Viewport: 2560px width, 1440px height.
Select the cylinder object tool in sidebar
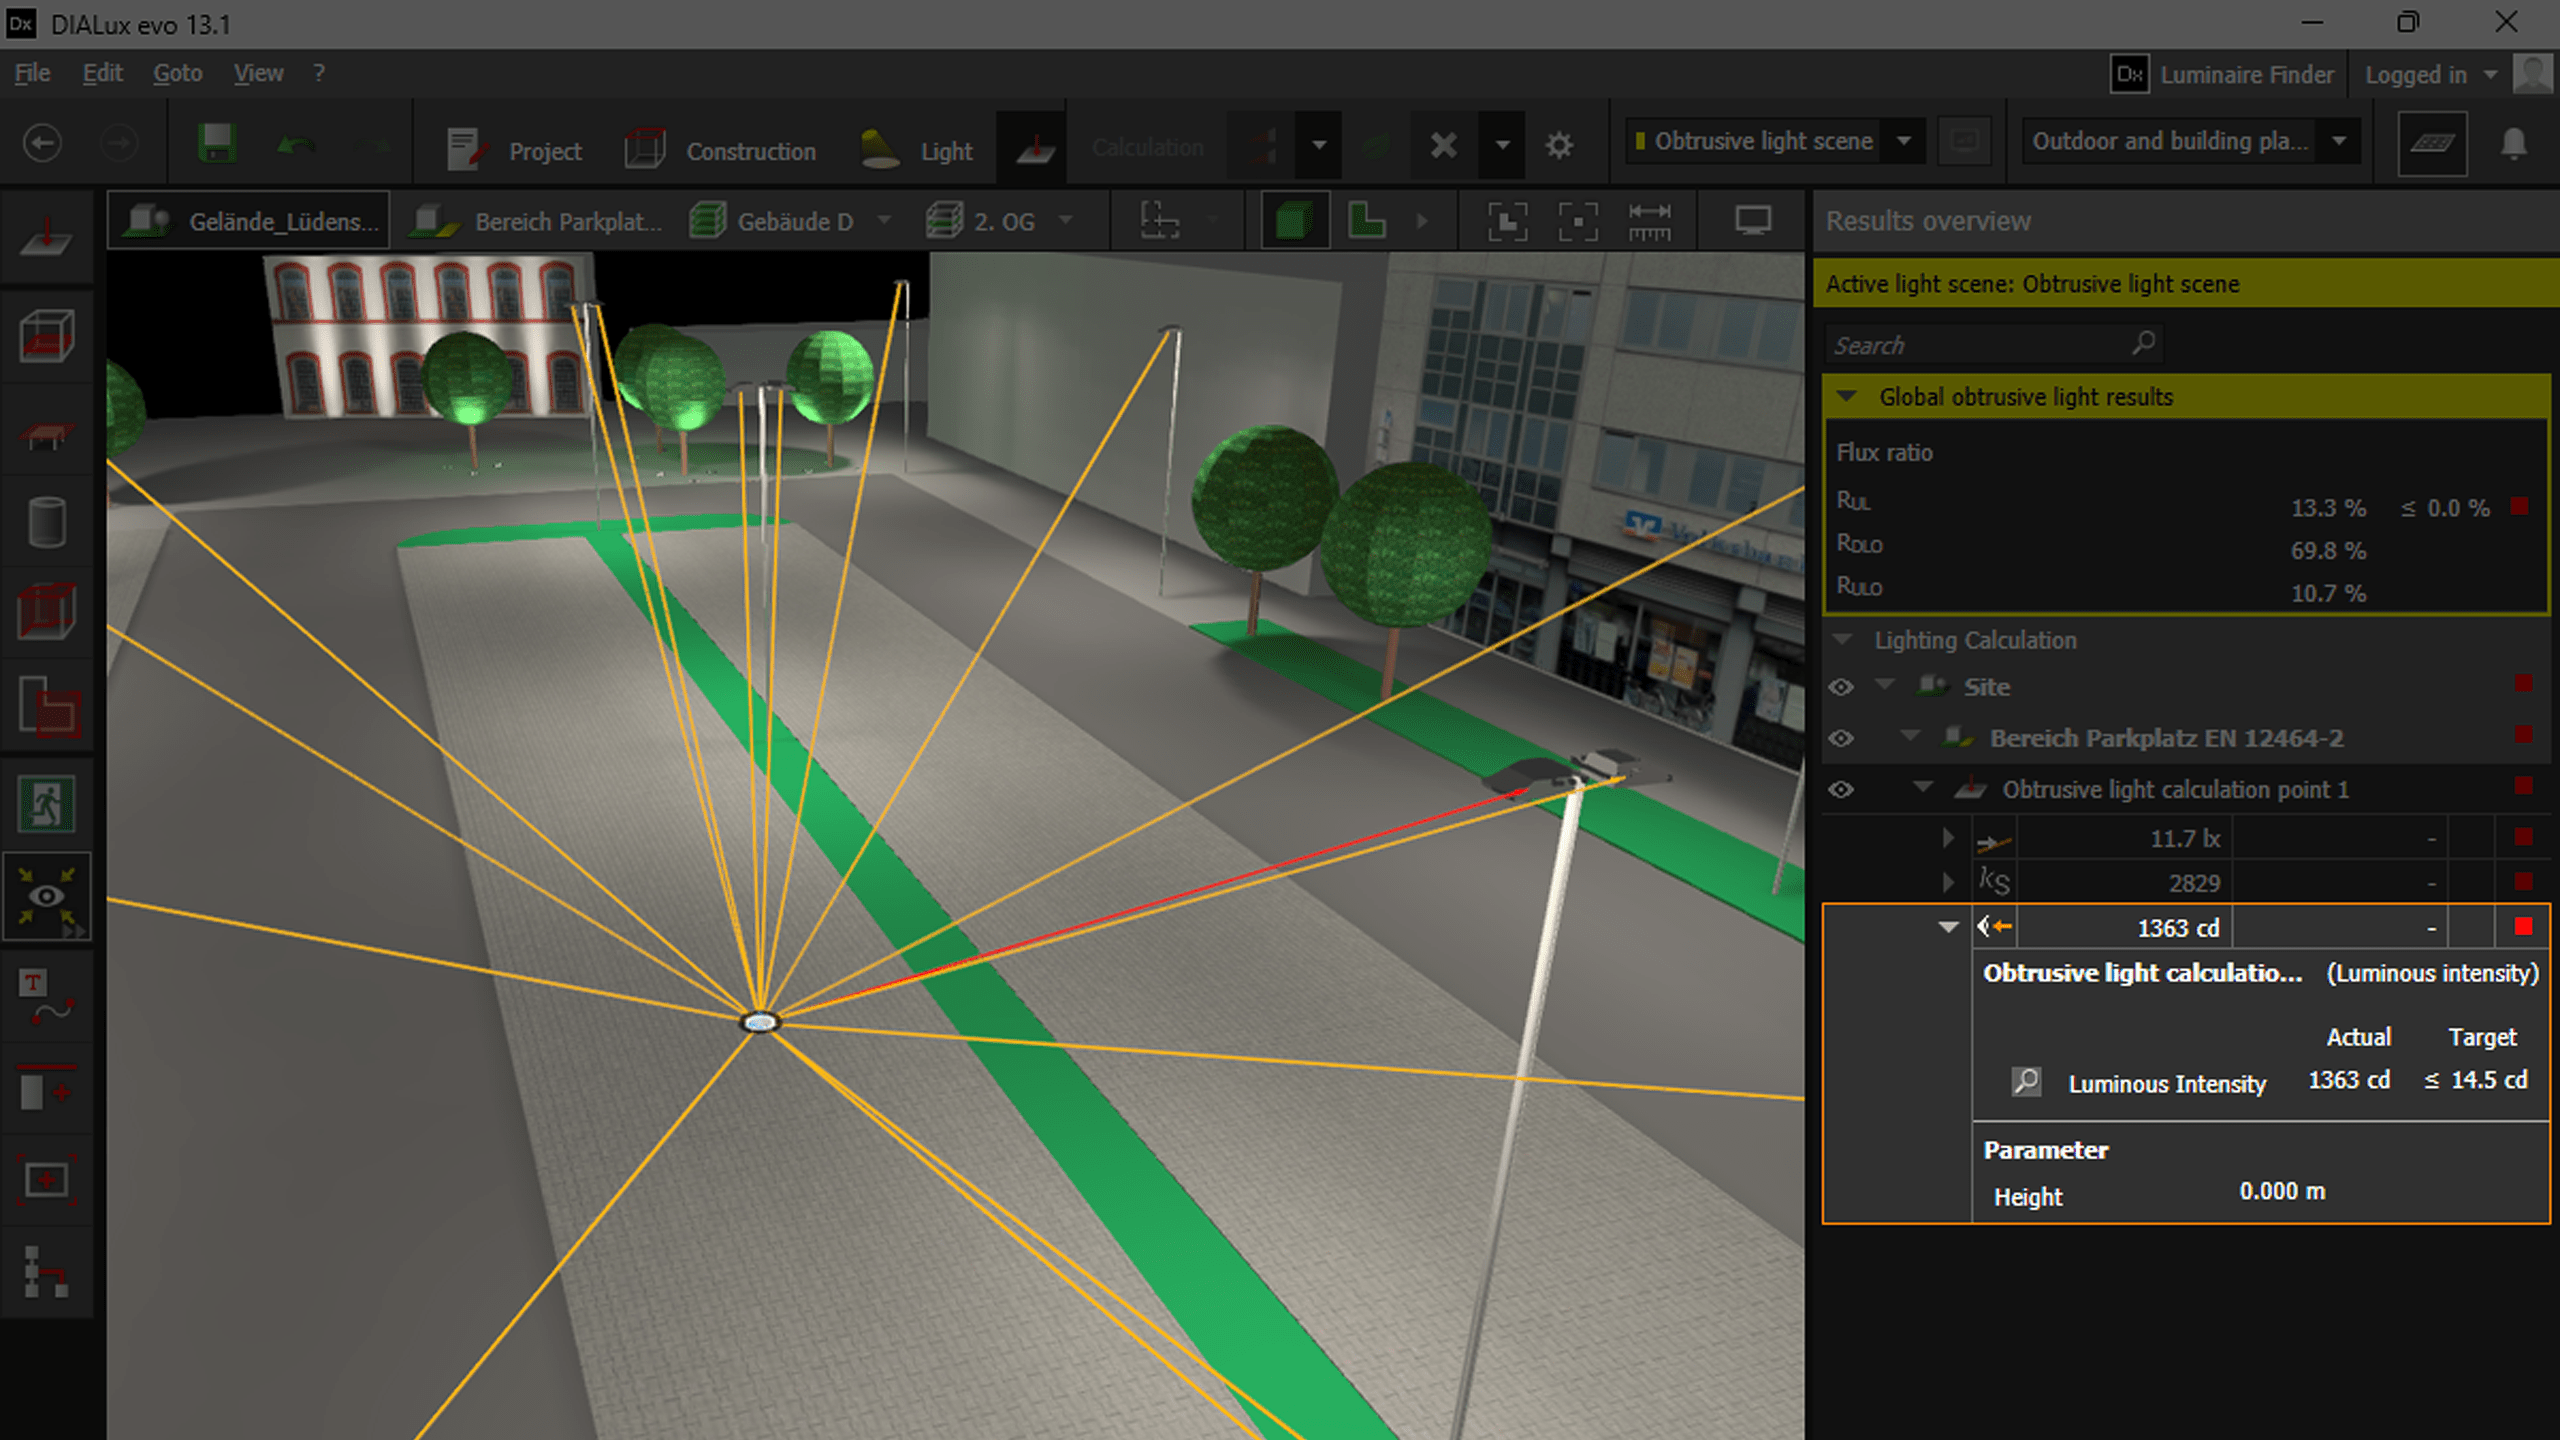46,522
